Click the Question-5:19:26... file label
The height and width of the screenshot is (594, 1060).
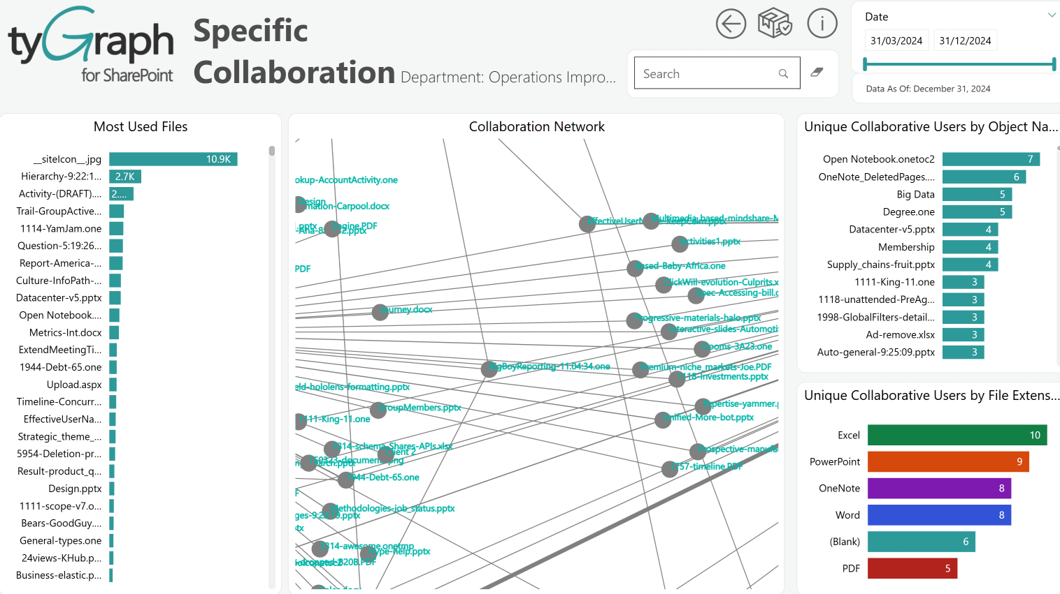[59, 246]
